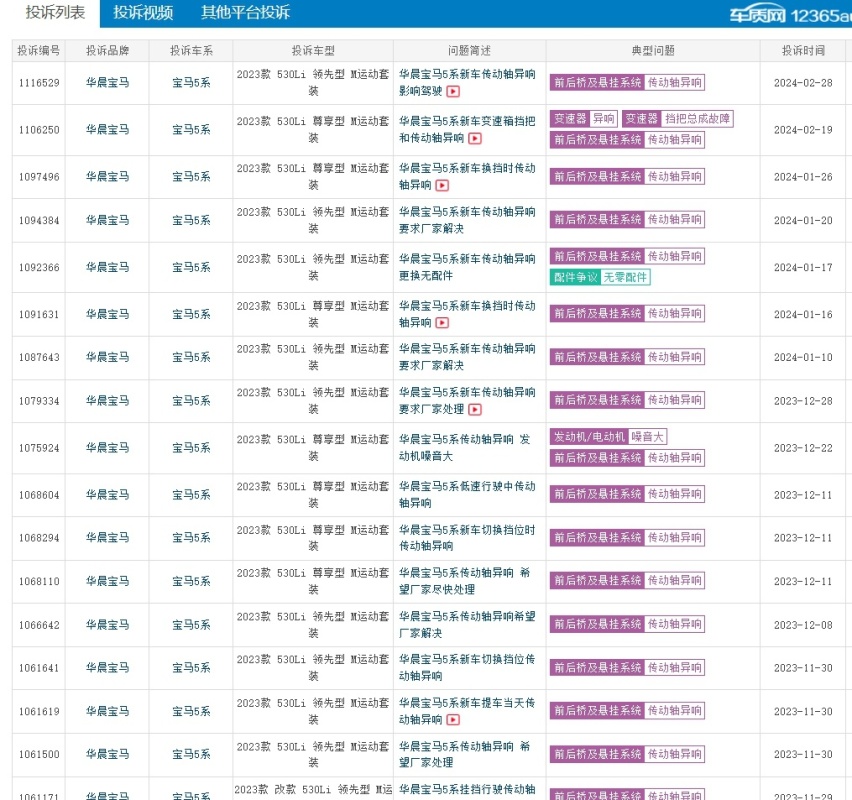Click the green 配件争议 无零配件 tag

600,277
